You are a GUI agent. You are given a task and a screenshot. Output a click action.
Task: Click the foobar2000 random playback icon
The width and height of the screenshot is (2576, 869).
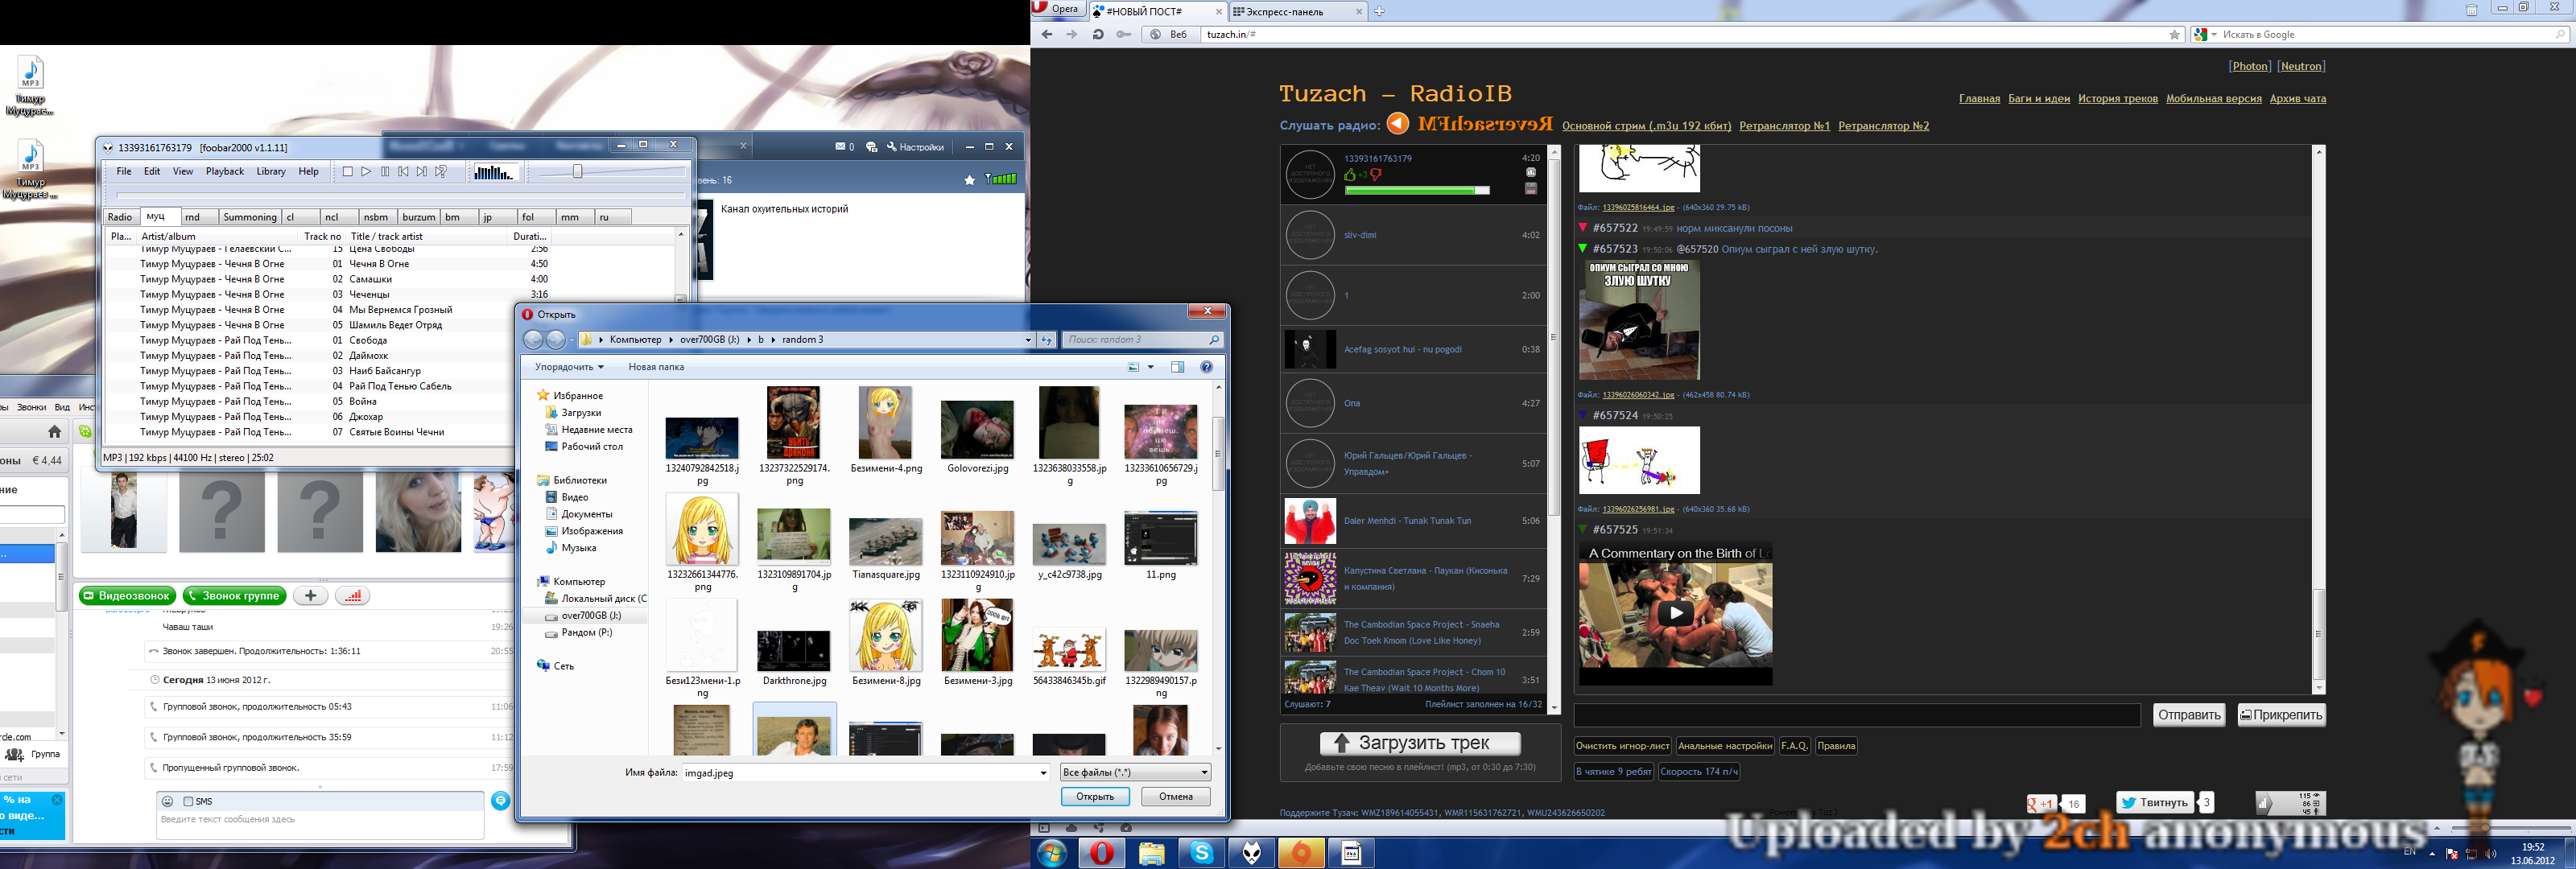(441, 172)
